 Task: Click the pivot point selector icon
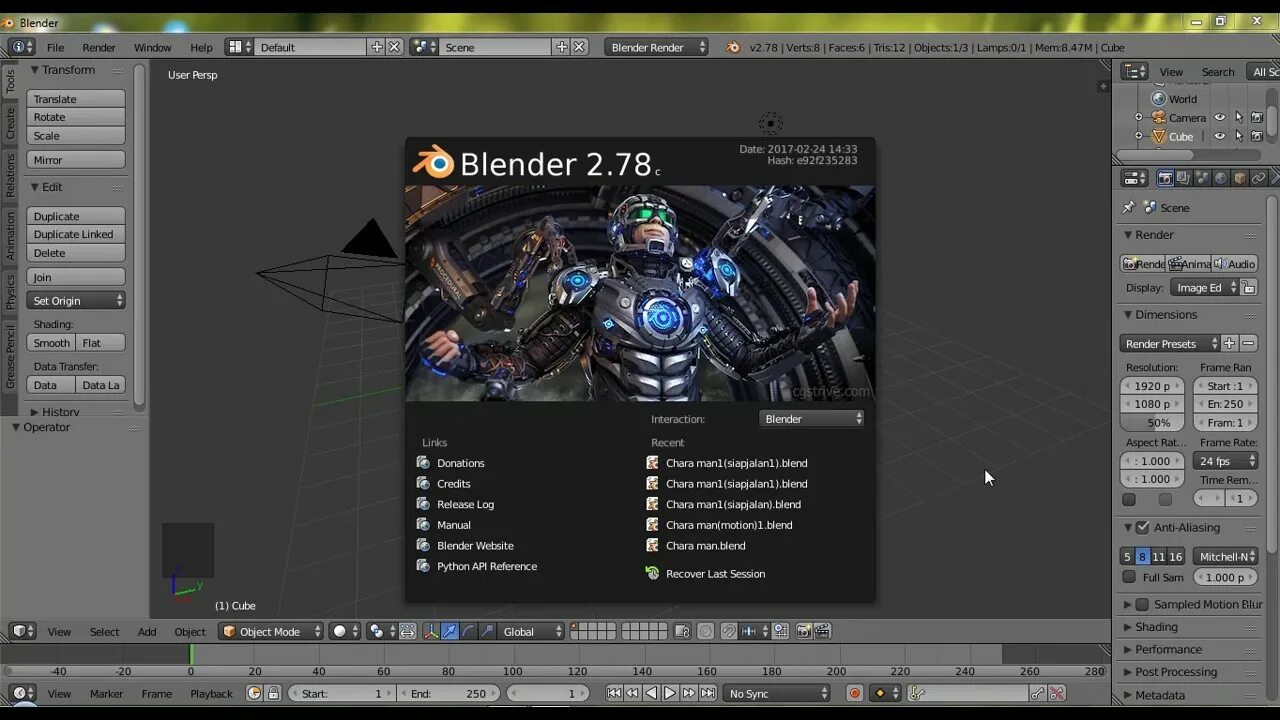[380, 631]
